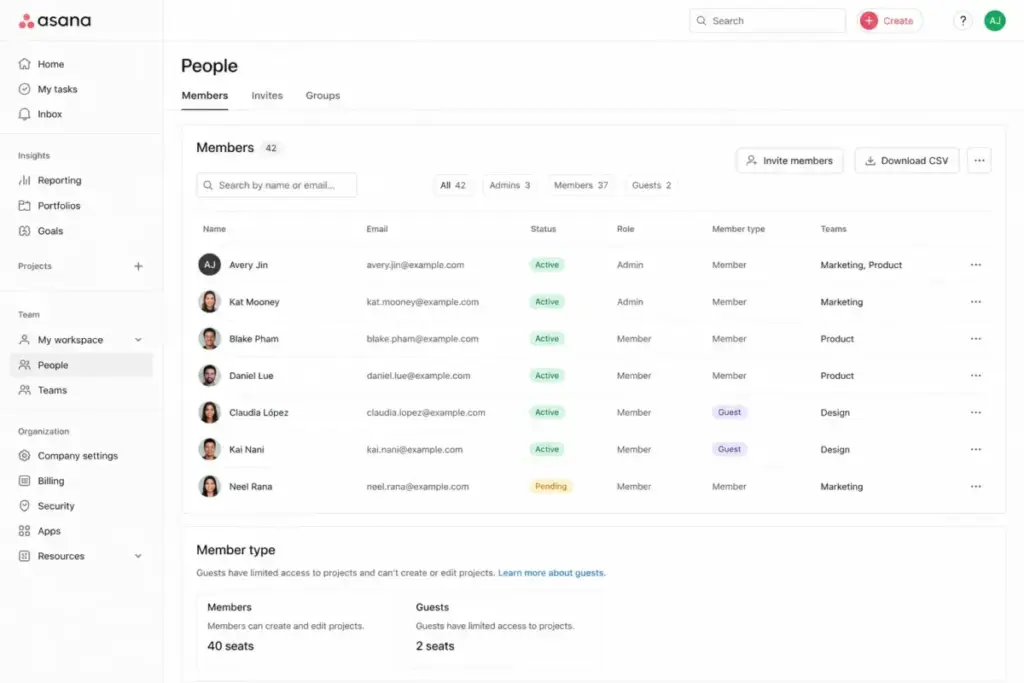This screenshot has width=1024, height=683.
Task: Open Billing page
Action: pyautogui.click(x=50, y=481)
